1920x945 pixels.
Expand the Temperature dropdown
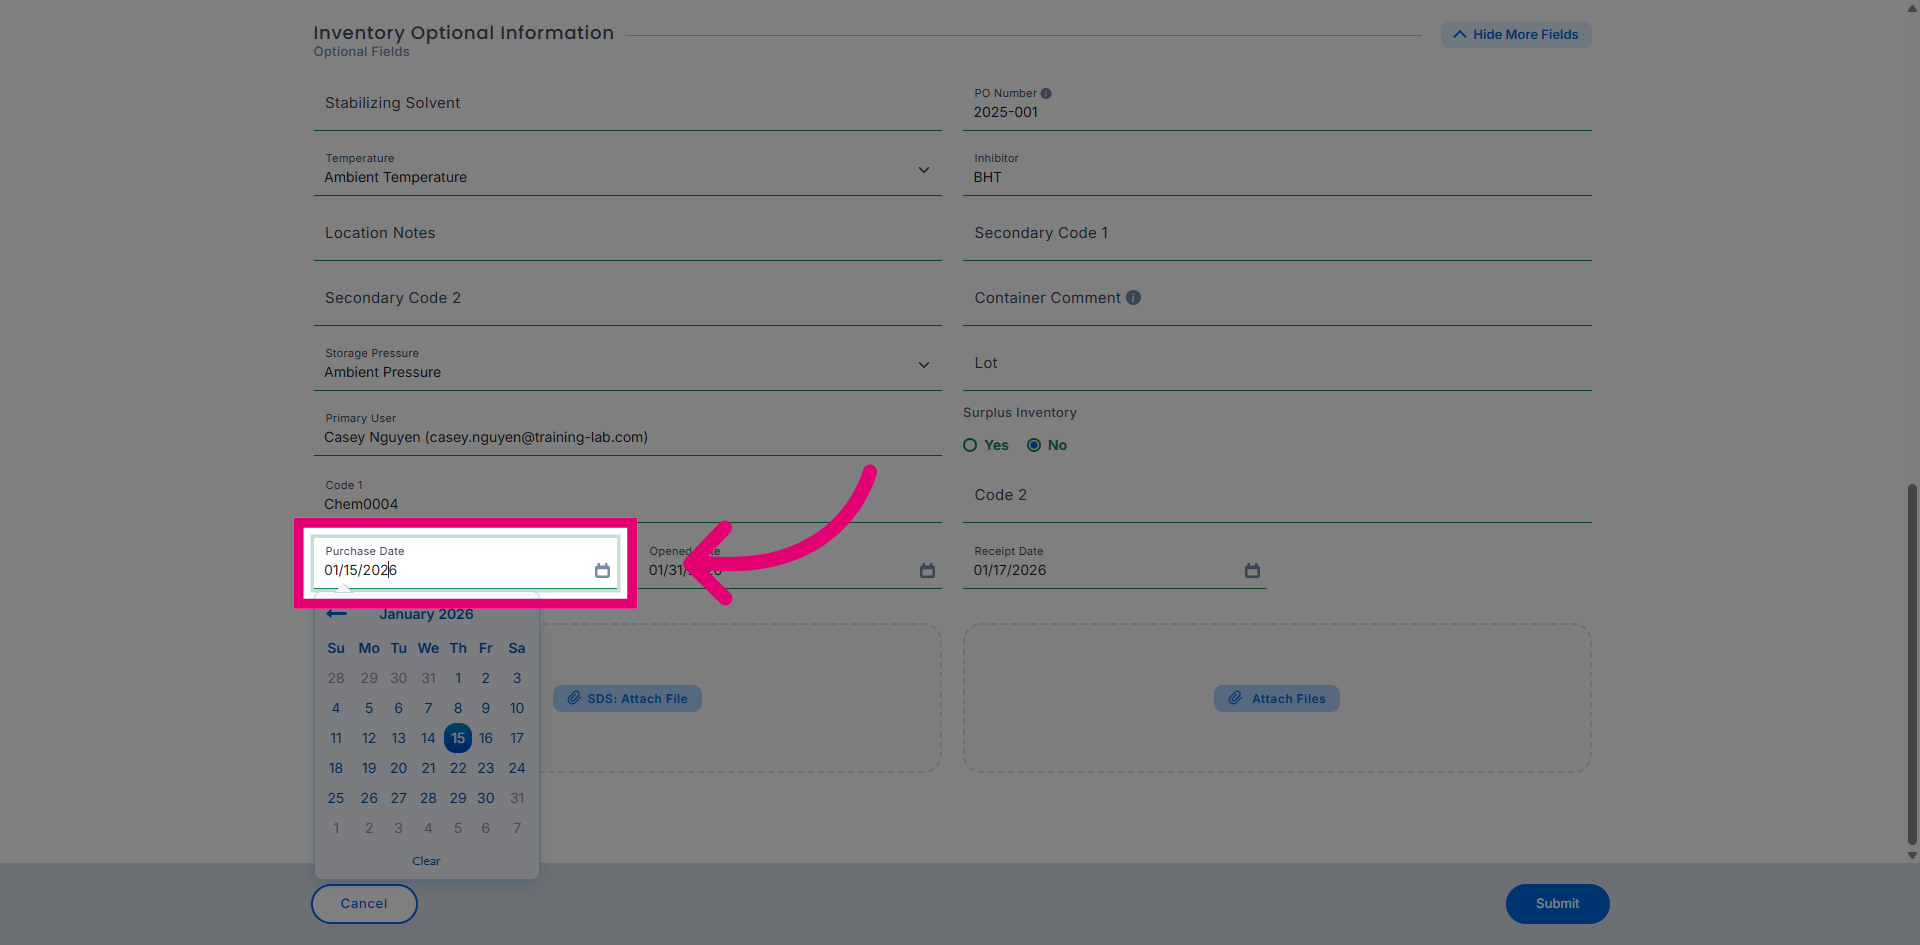pos(923,170)
